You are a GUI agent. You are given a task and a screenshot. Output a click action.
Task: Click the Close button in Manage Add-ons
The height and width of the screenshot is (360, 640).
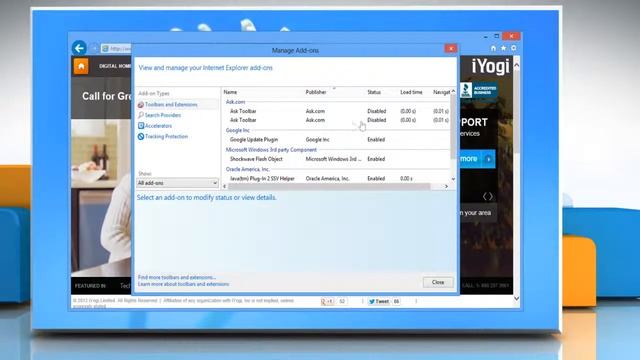tap(438, 282)
